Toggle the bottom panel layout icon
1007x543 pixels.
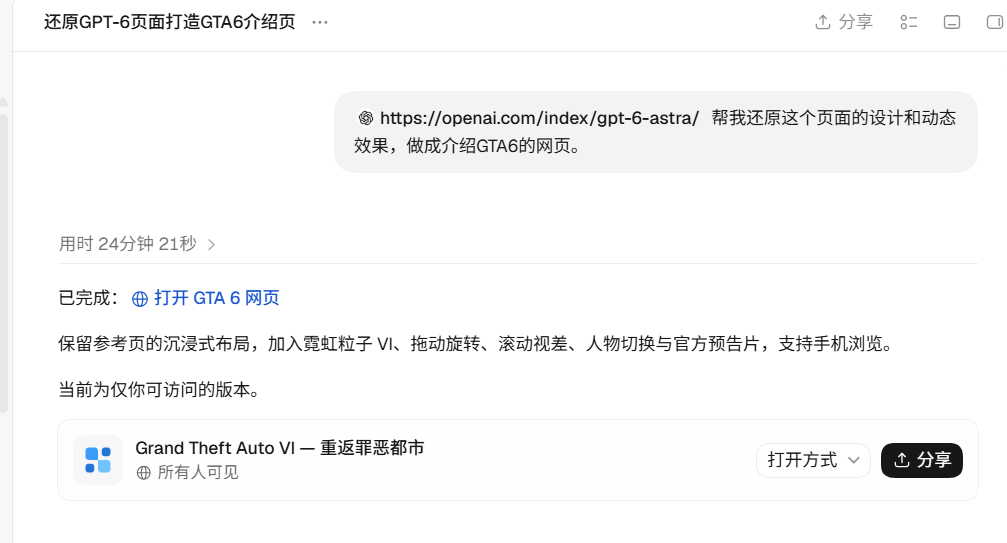[x=952, y=22]
